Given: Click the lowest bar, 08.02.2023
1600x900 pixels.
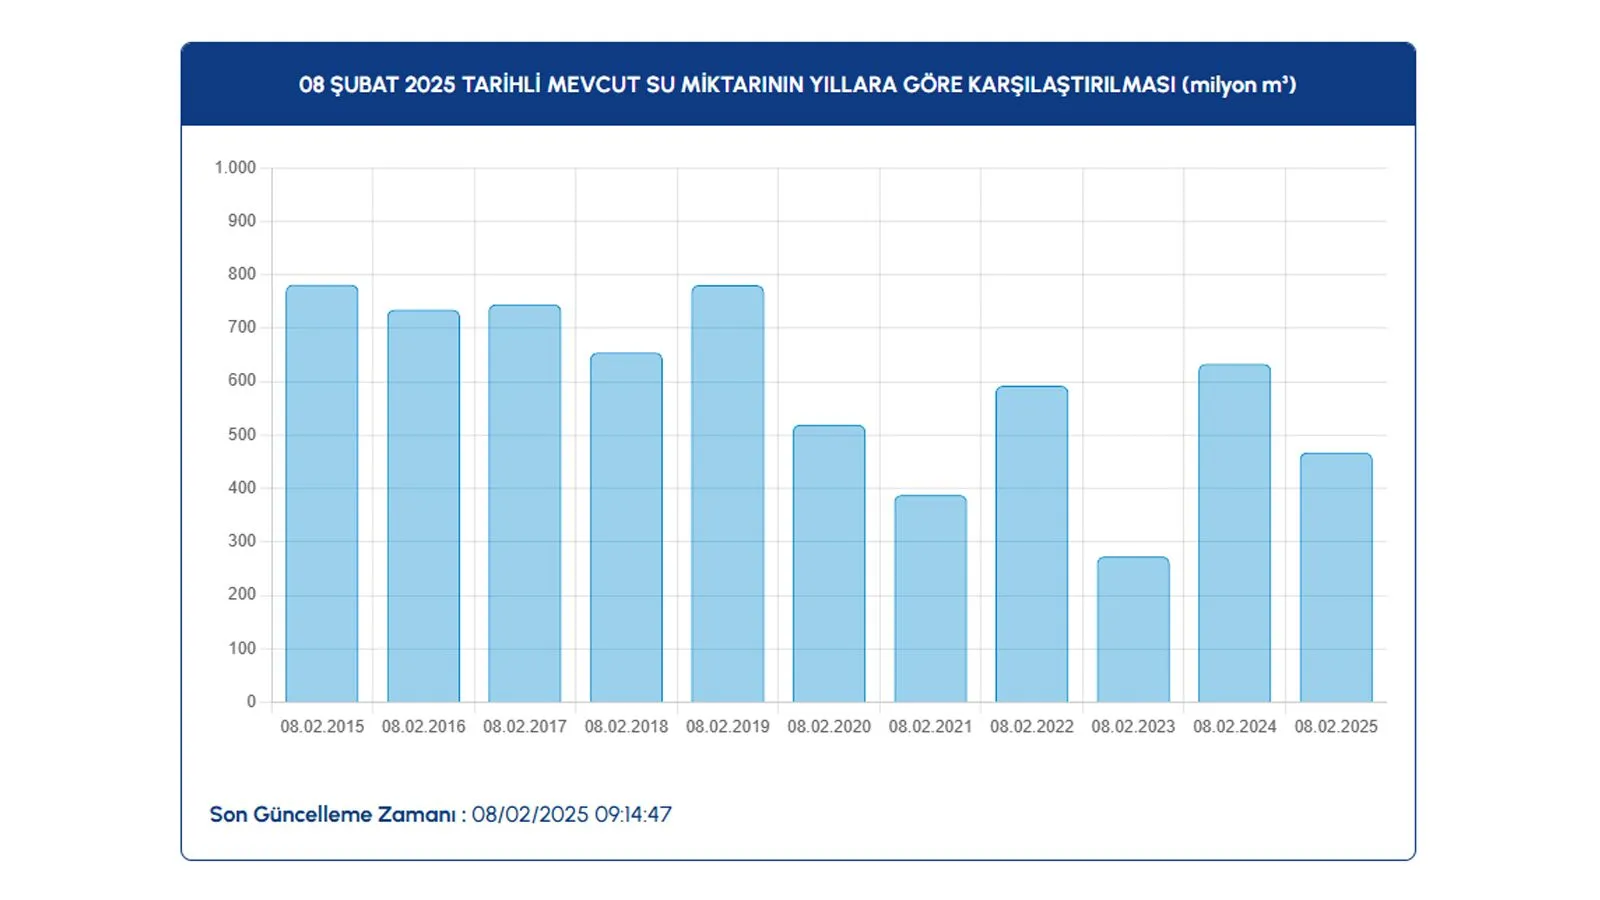Looking at the screenshot, I should pyautogui.click(x=1133, y=630).
